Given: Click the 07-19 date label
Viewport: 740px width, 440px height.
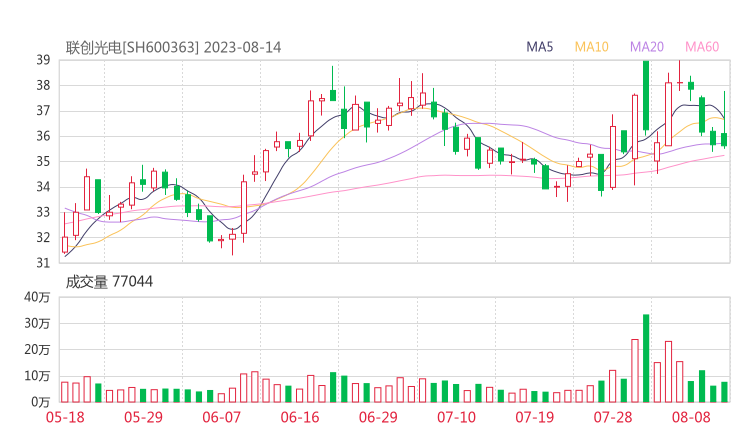Looking at the screenshot, I should pyautogui.click(x=534, y=417).
